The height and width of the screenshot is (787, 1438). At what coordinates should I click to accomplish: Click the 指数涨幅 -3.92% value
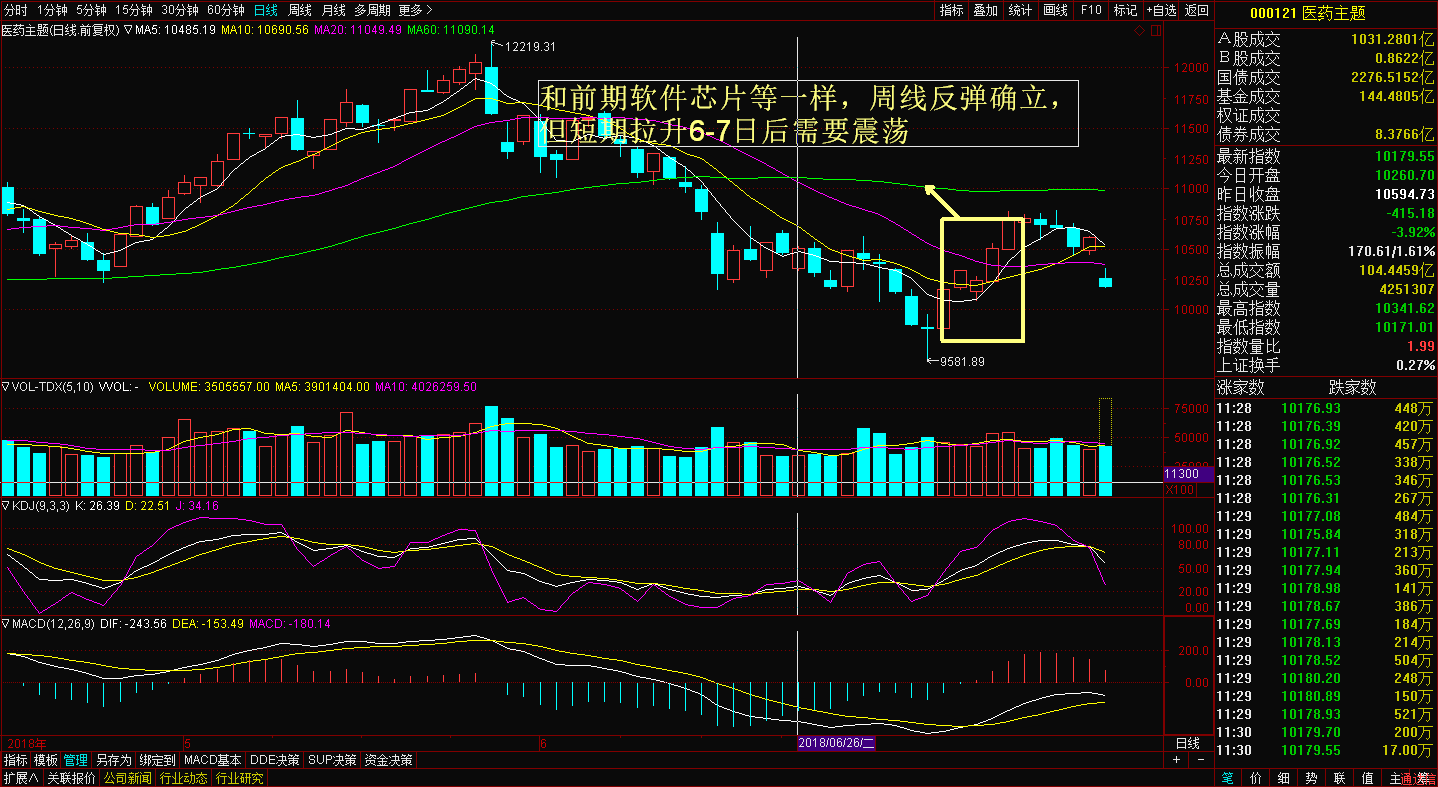coord(1412,232)
